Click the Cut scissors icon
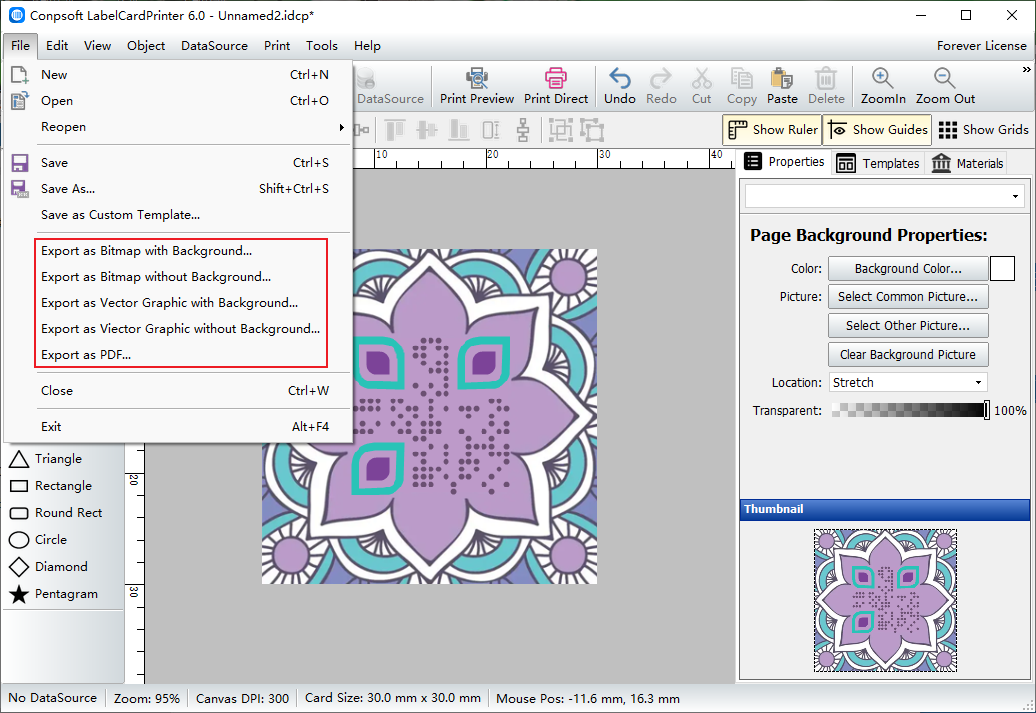 tap(701, 78)
